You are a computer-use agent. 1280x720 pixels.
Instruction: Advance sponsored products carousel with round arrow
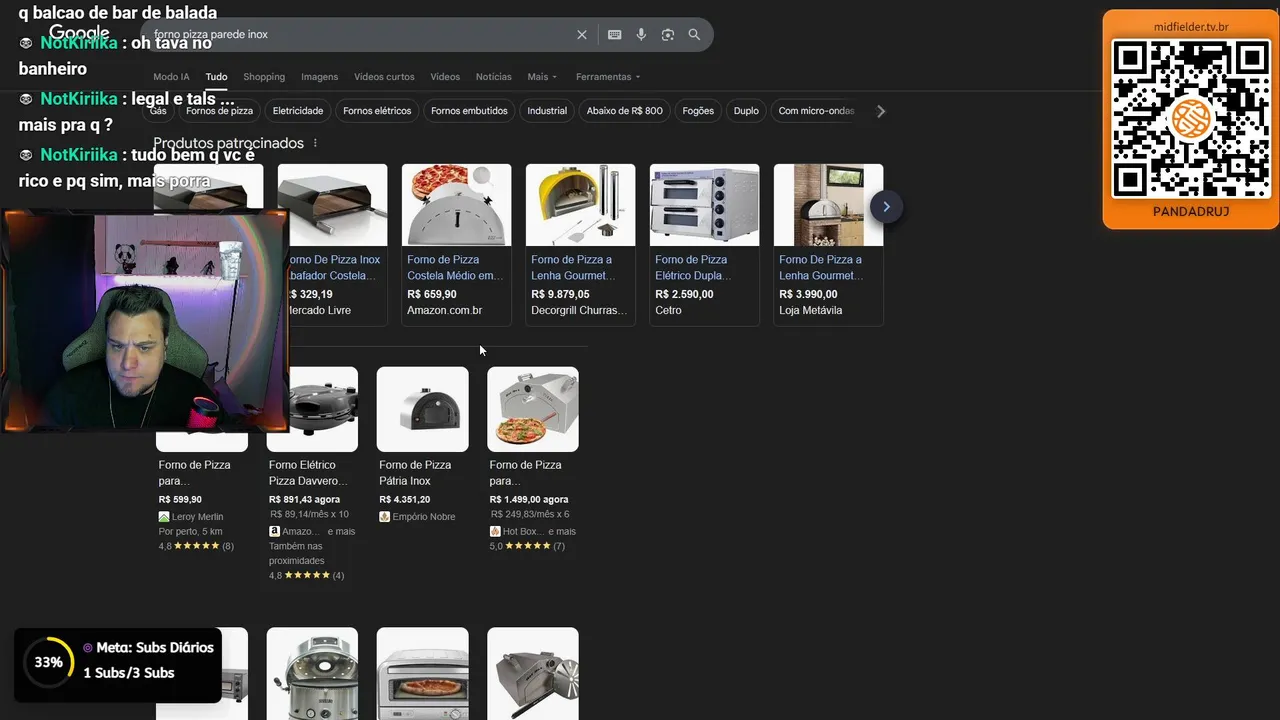886,207
